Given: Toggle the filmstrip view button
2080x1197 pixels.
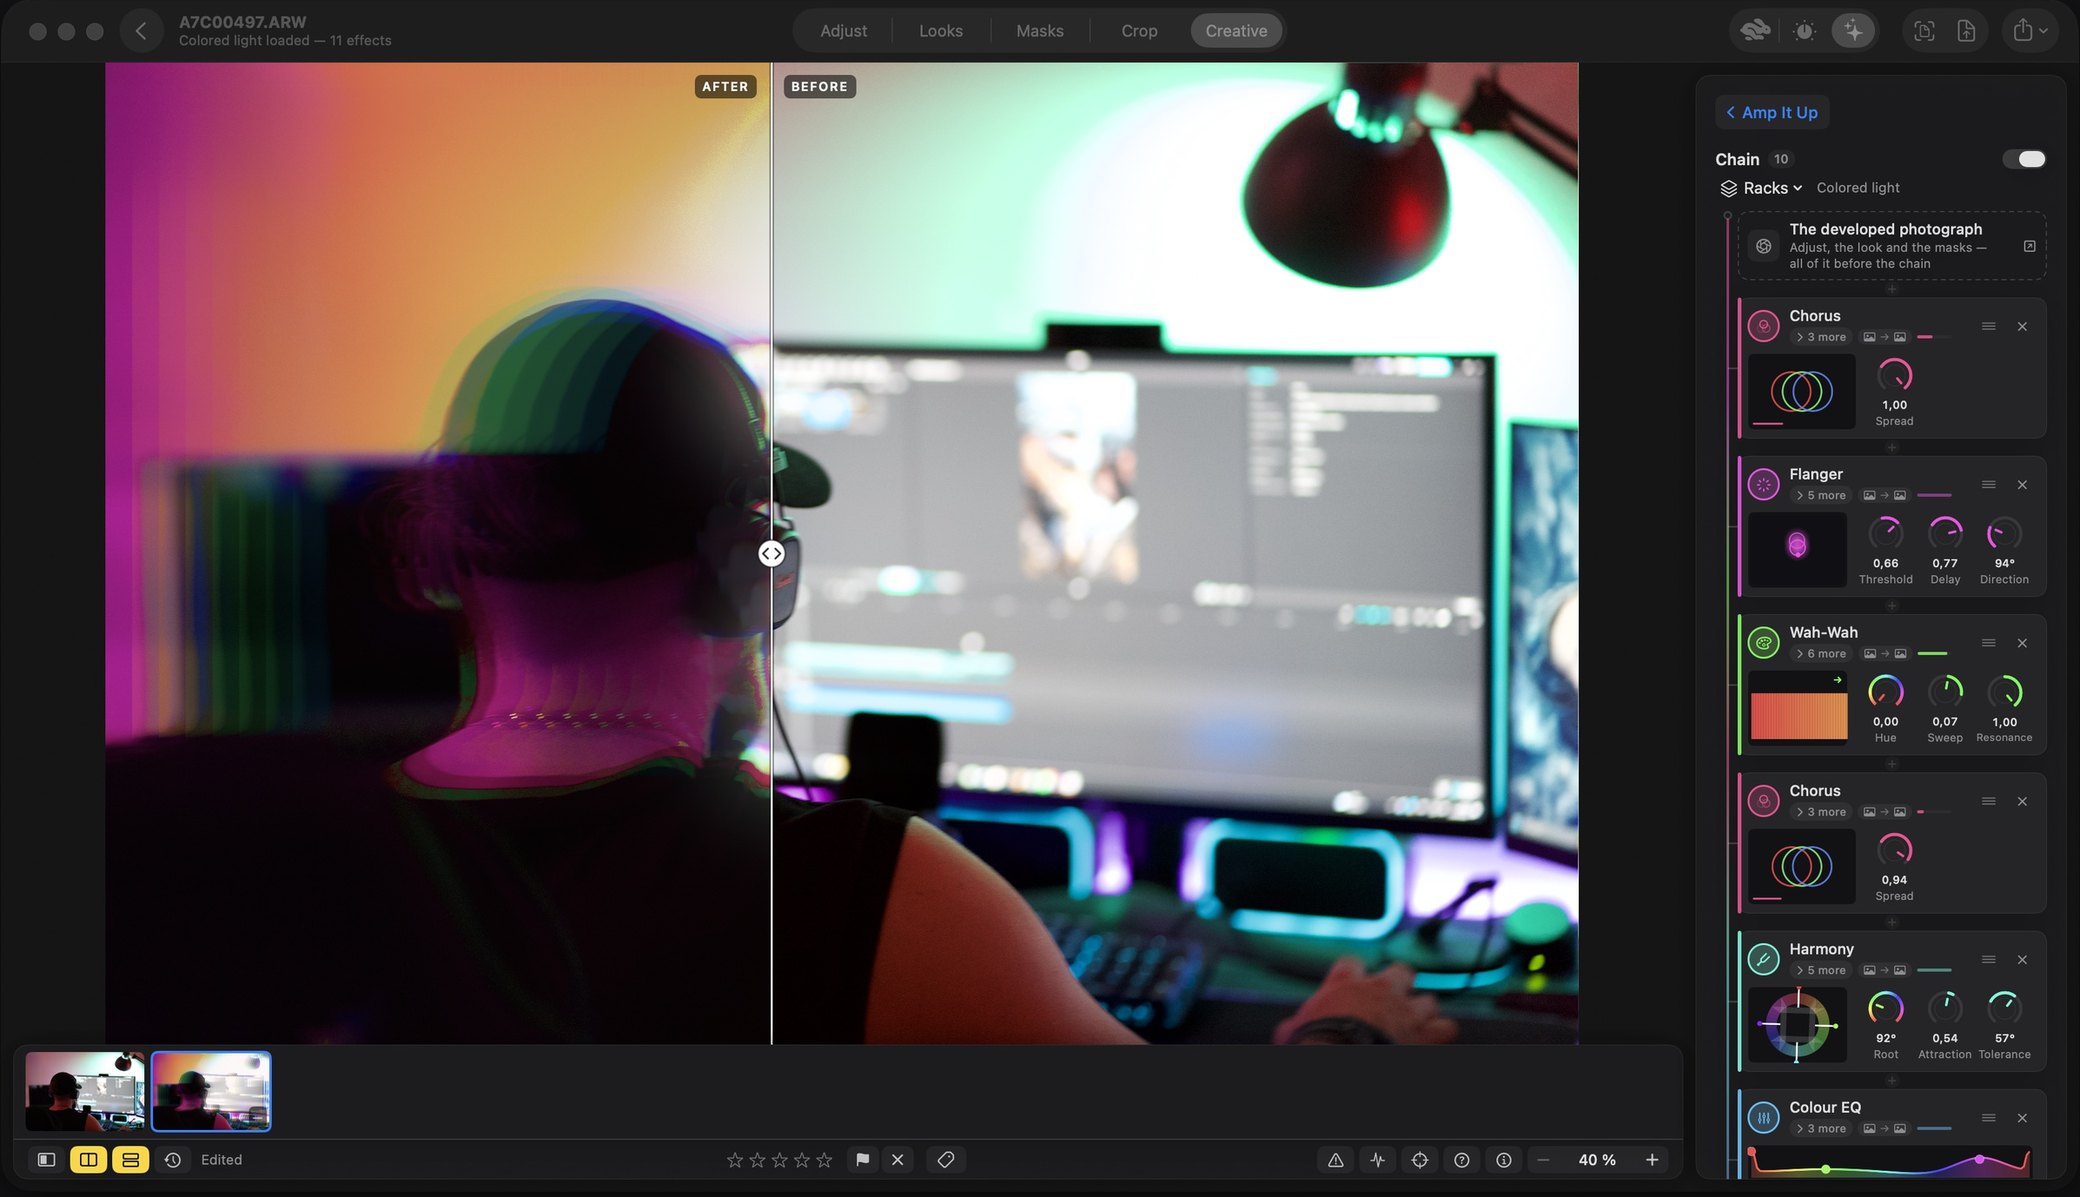Looking at the screenshot, I should coord(130,1160).
